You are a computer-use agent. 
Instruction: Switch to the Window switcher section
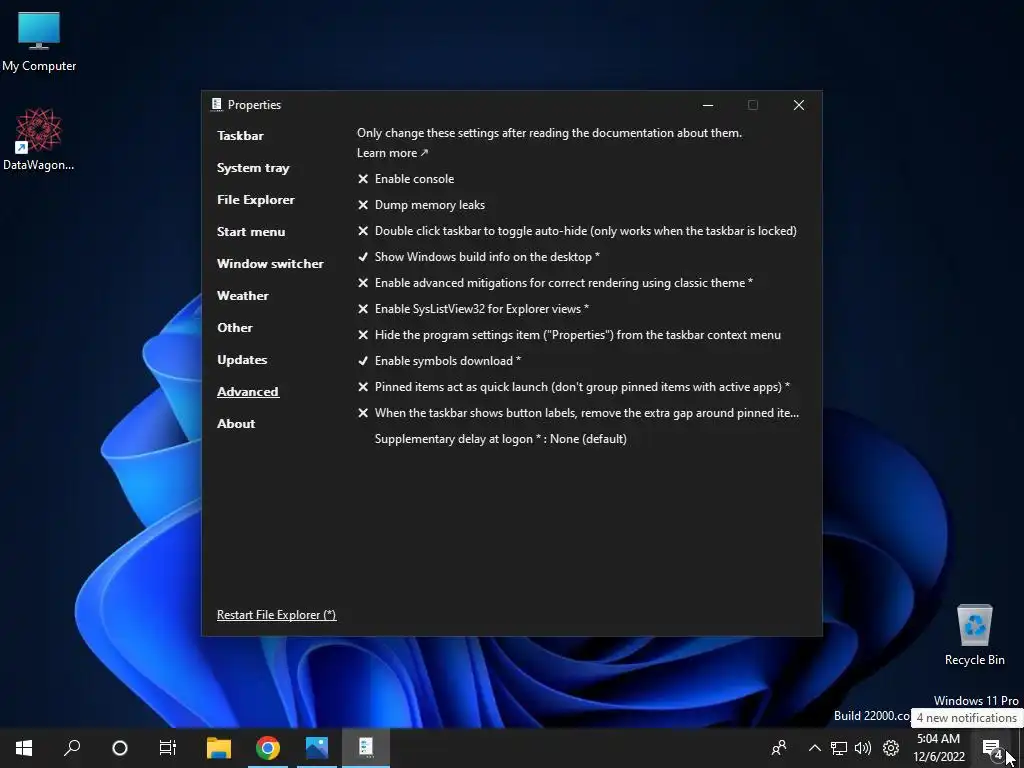(270, 264)
